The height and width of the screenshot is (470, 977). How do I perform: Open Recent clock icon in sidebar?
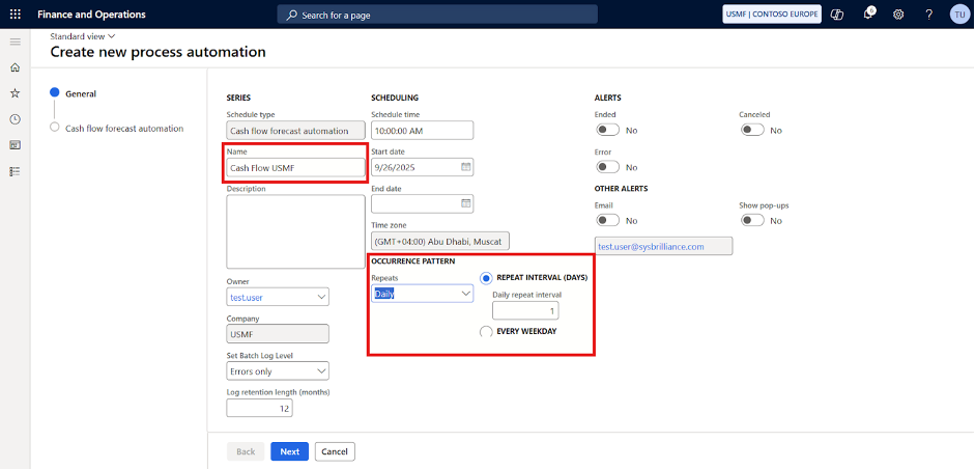tap(15, 119)
